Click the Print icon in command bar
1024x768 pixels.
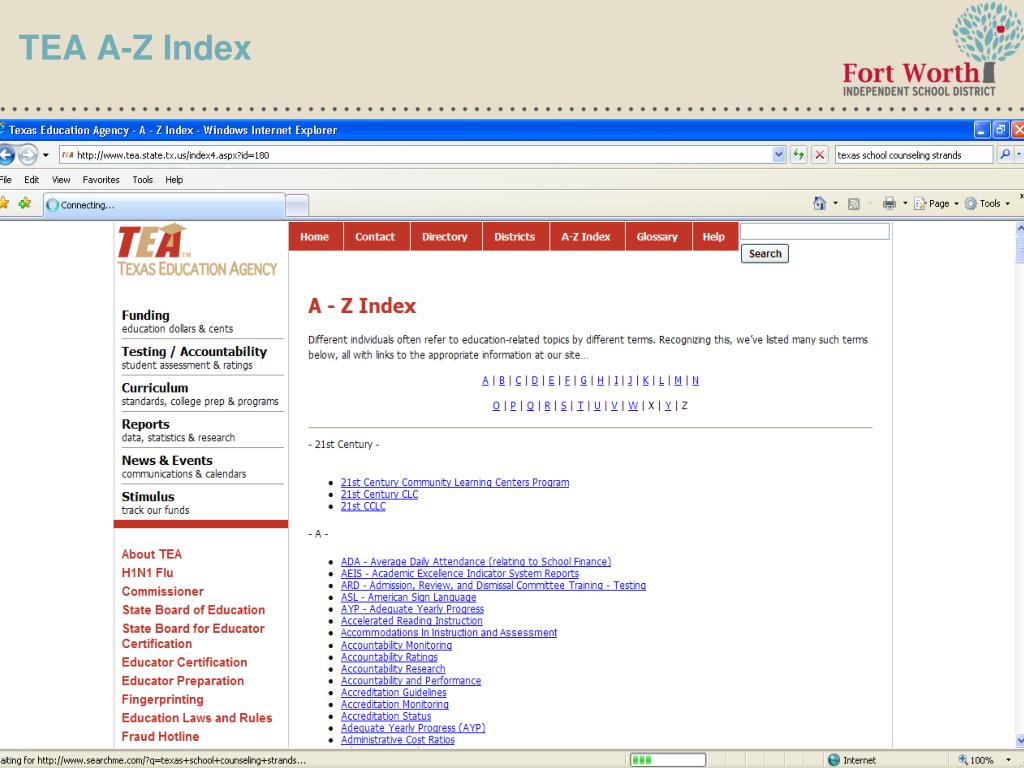coord(889,204)
